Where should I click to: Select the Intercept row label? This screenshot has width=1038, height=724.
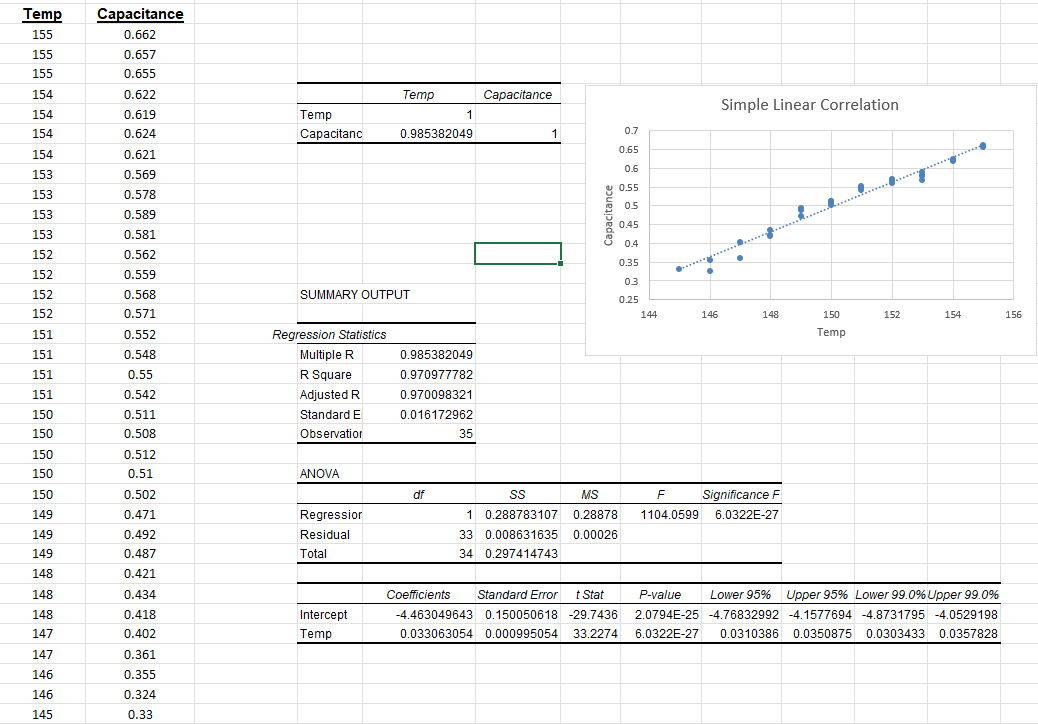(323, 614)
